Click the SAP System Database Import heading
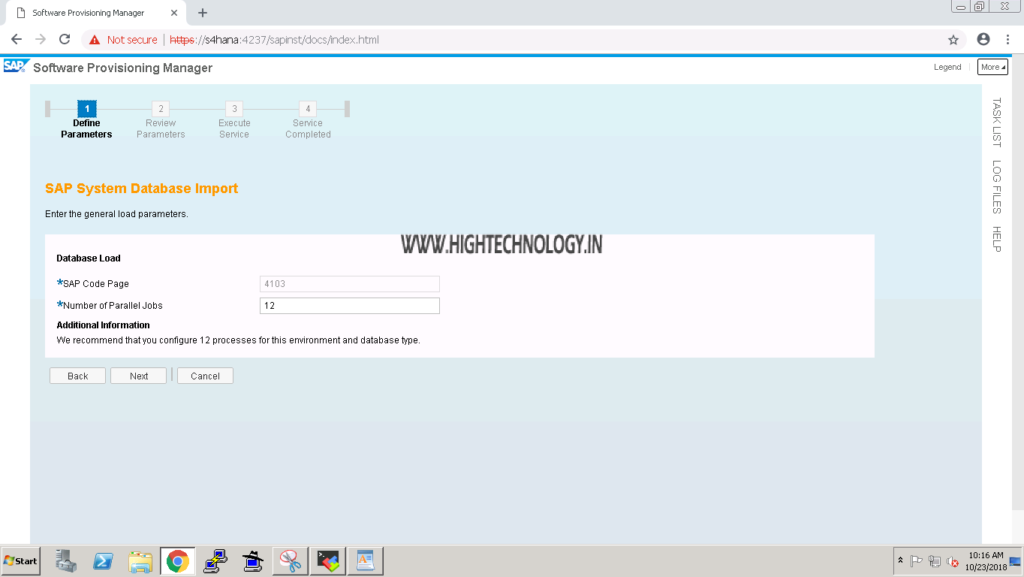The image size is (1024, 577). coord(141,189)
